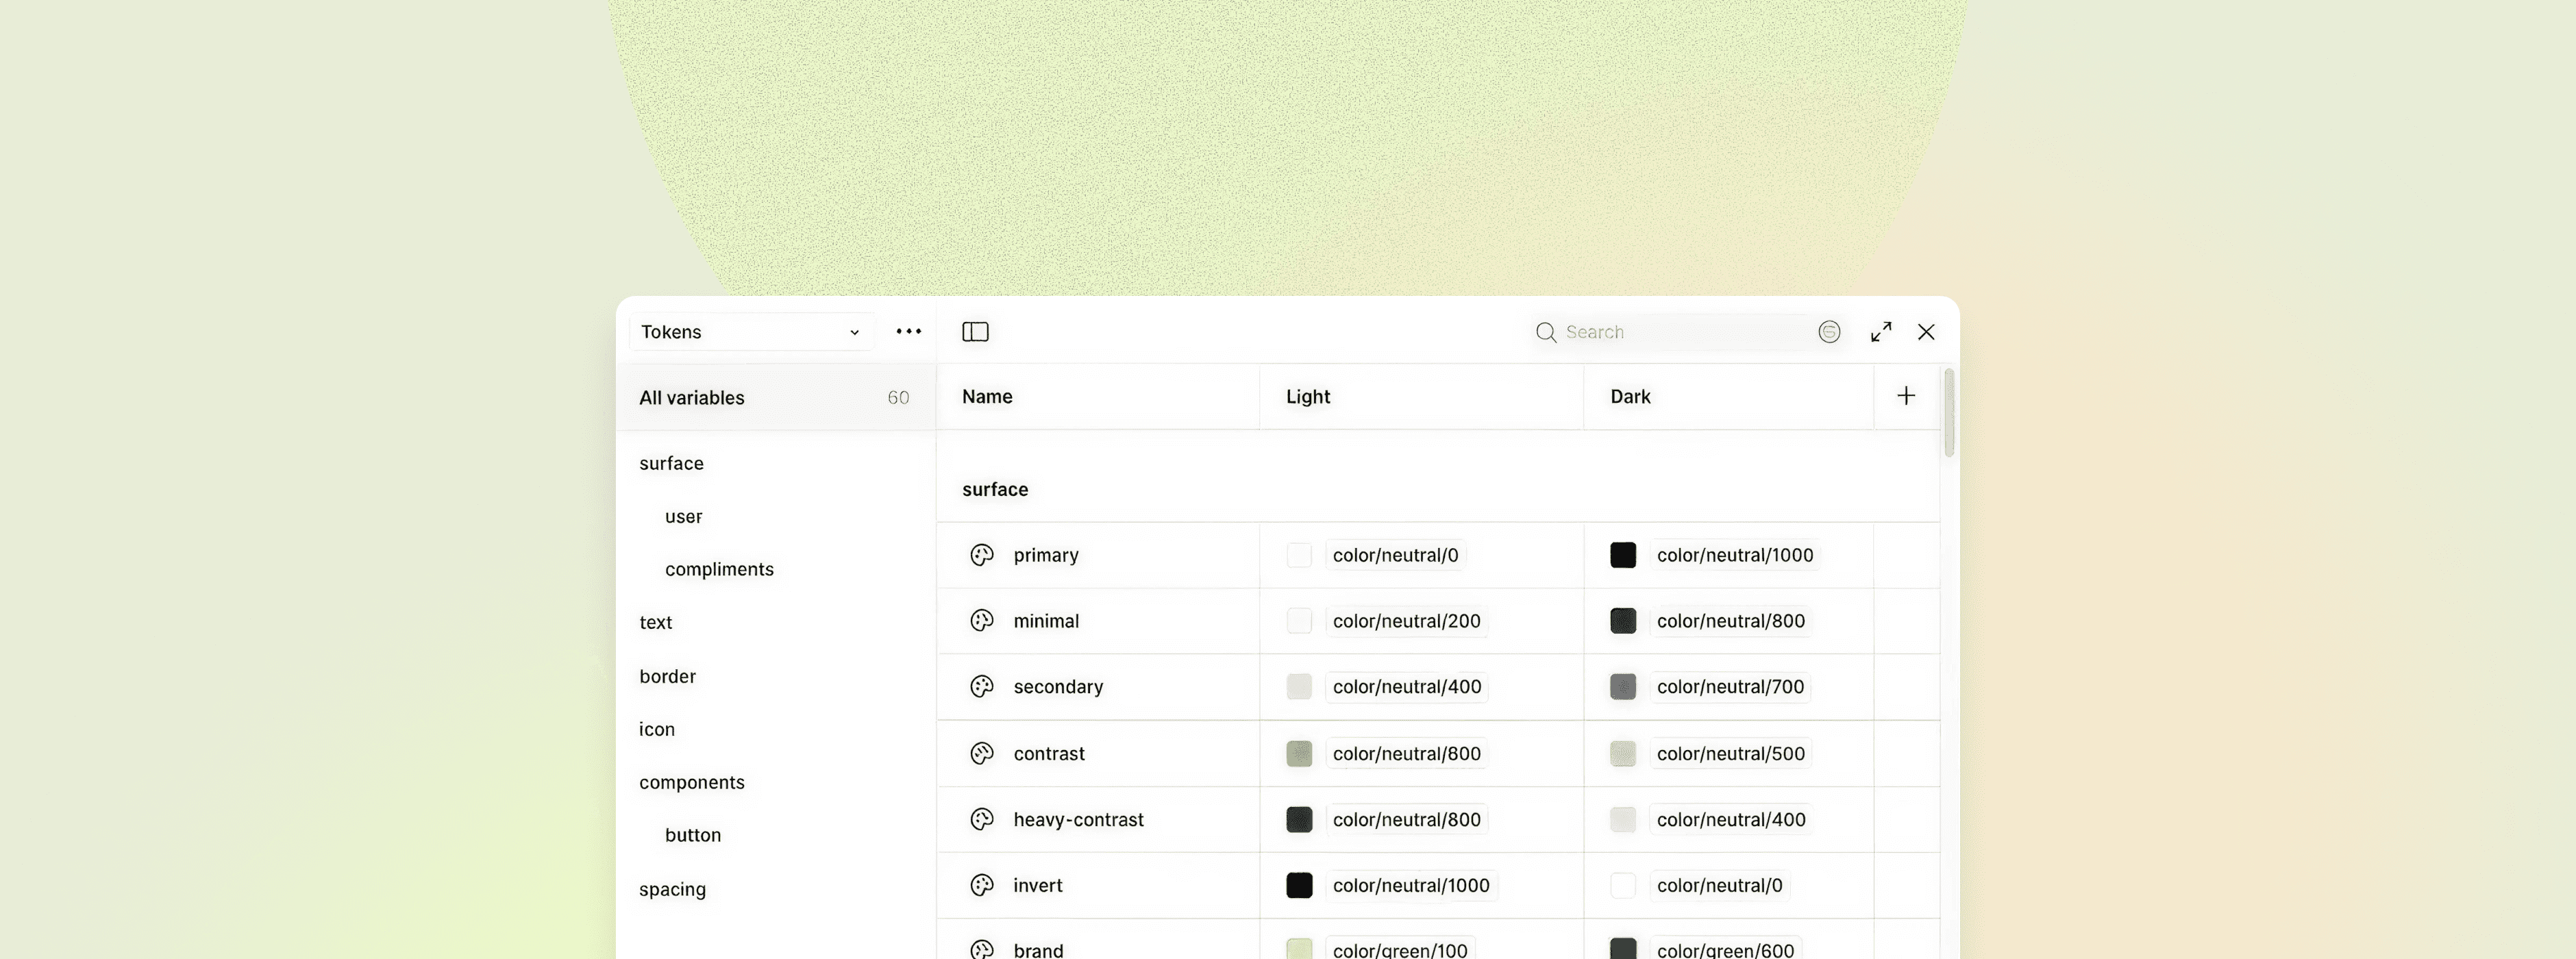Click the circular filter icon in search
This screenshot has width=2576, height=959.
[1829, 332]
